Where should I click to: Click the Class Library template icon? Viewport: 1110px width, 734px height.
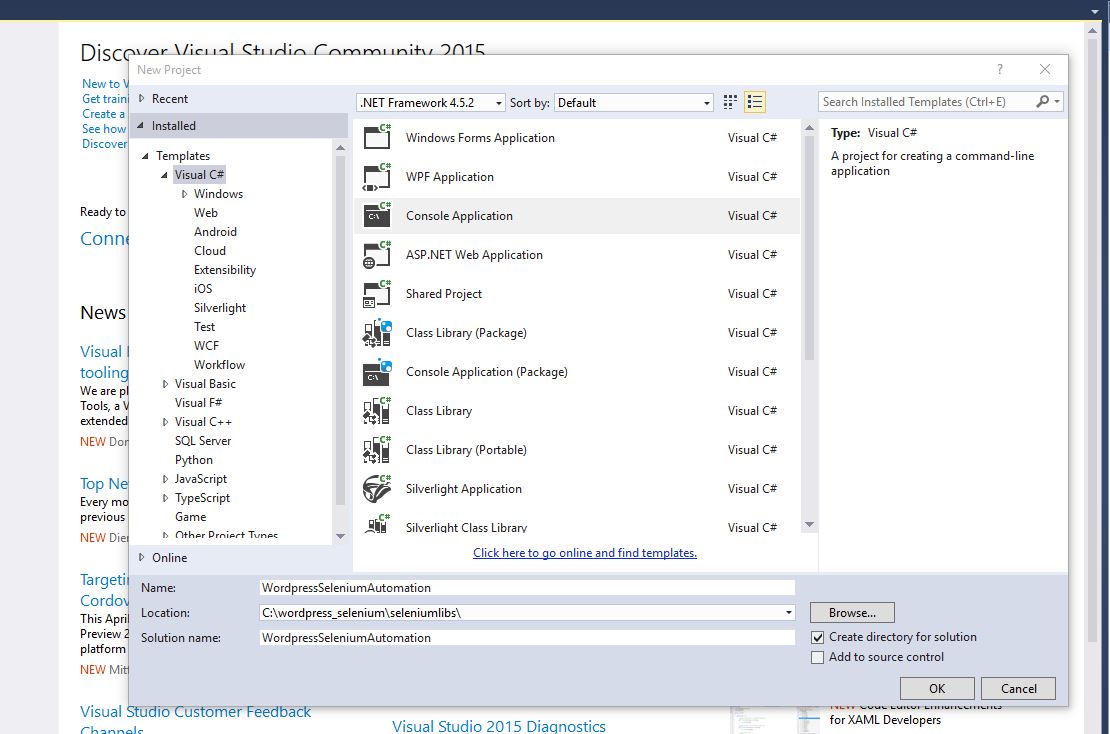377,411
